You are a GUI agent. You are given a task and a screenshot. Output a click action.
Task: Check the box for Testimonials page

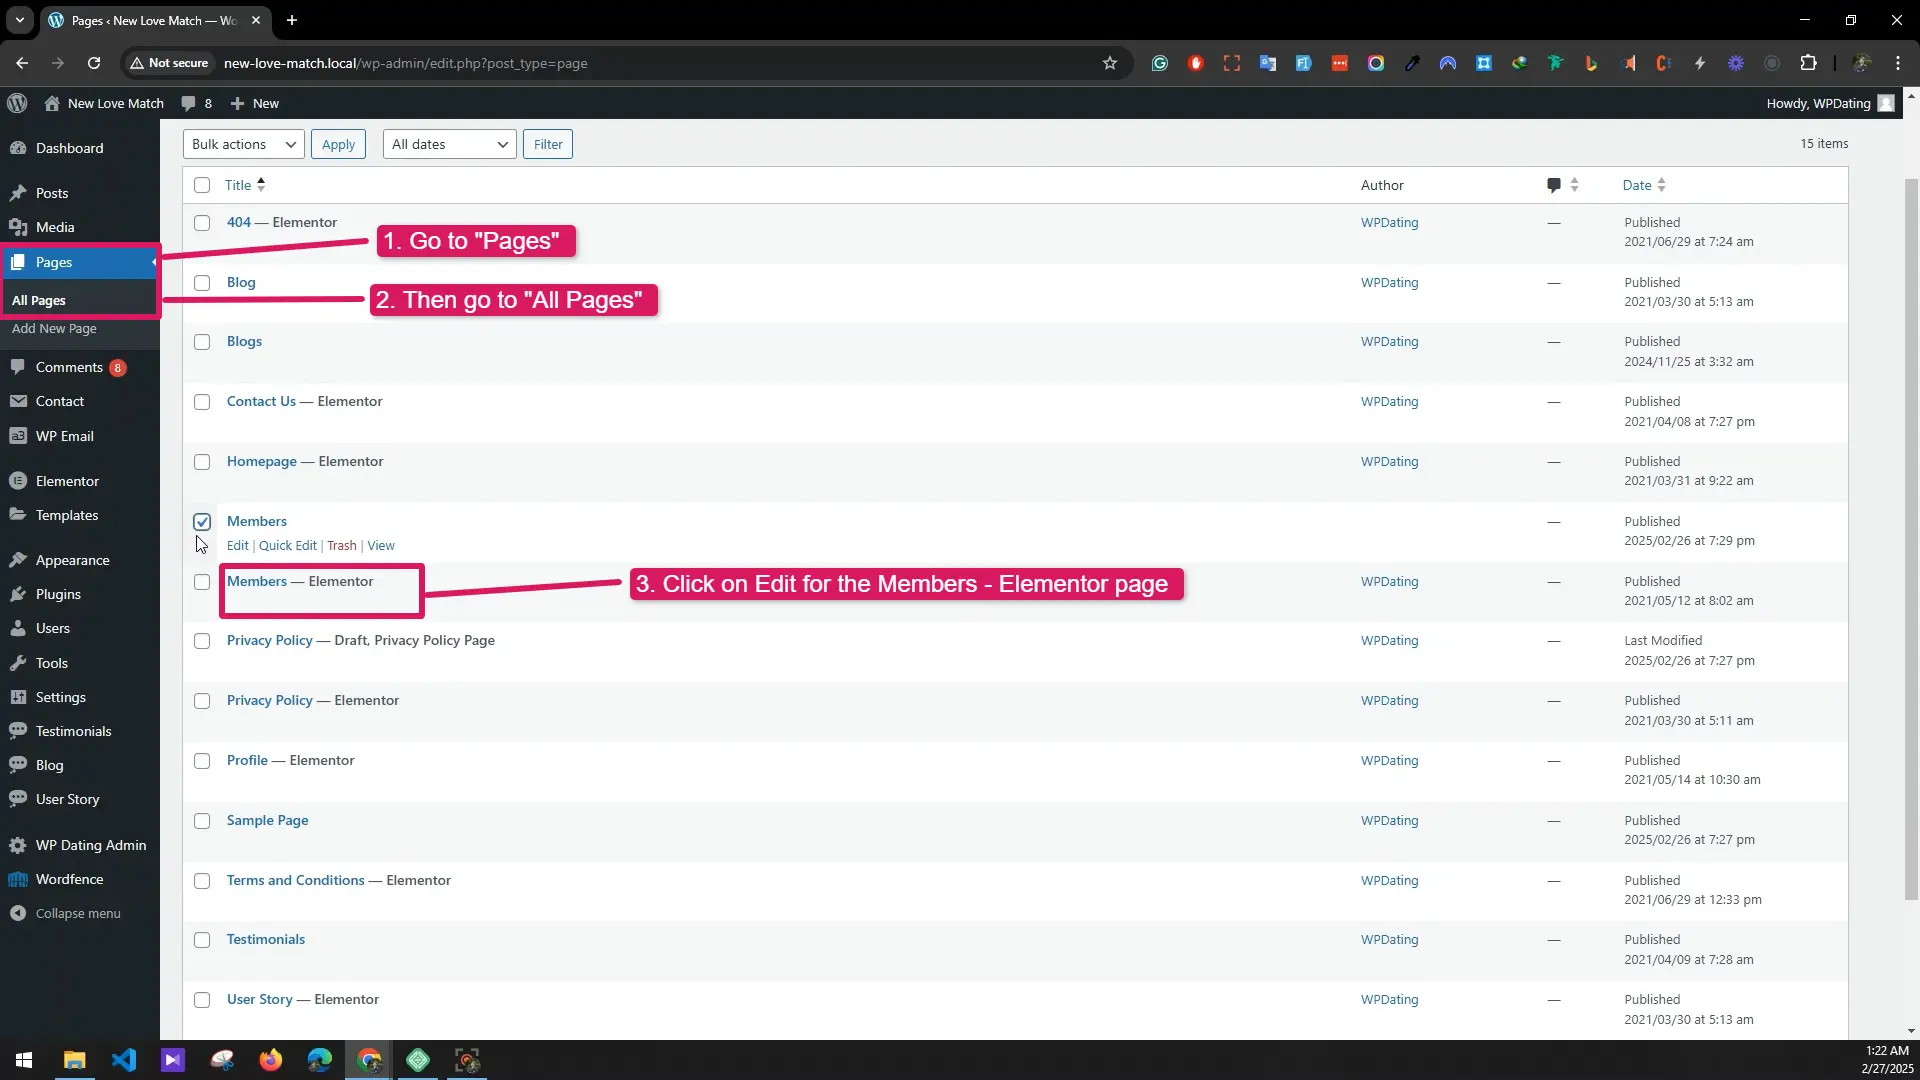tap(202, 940)
